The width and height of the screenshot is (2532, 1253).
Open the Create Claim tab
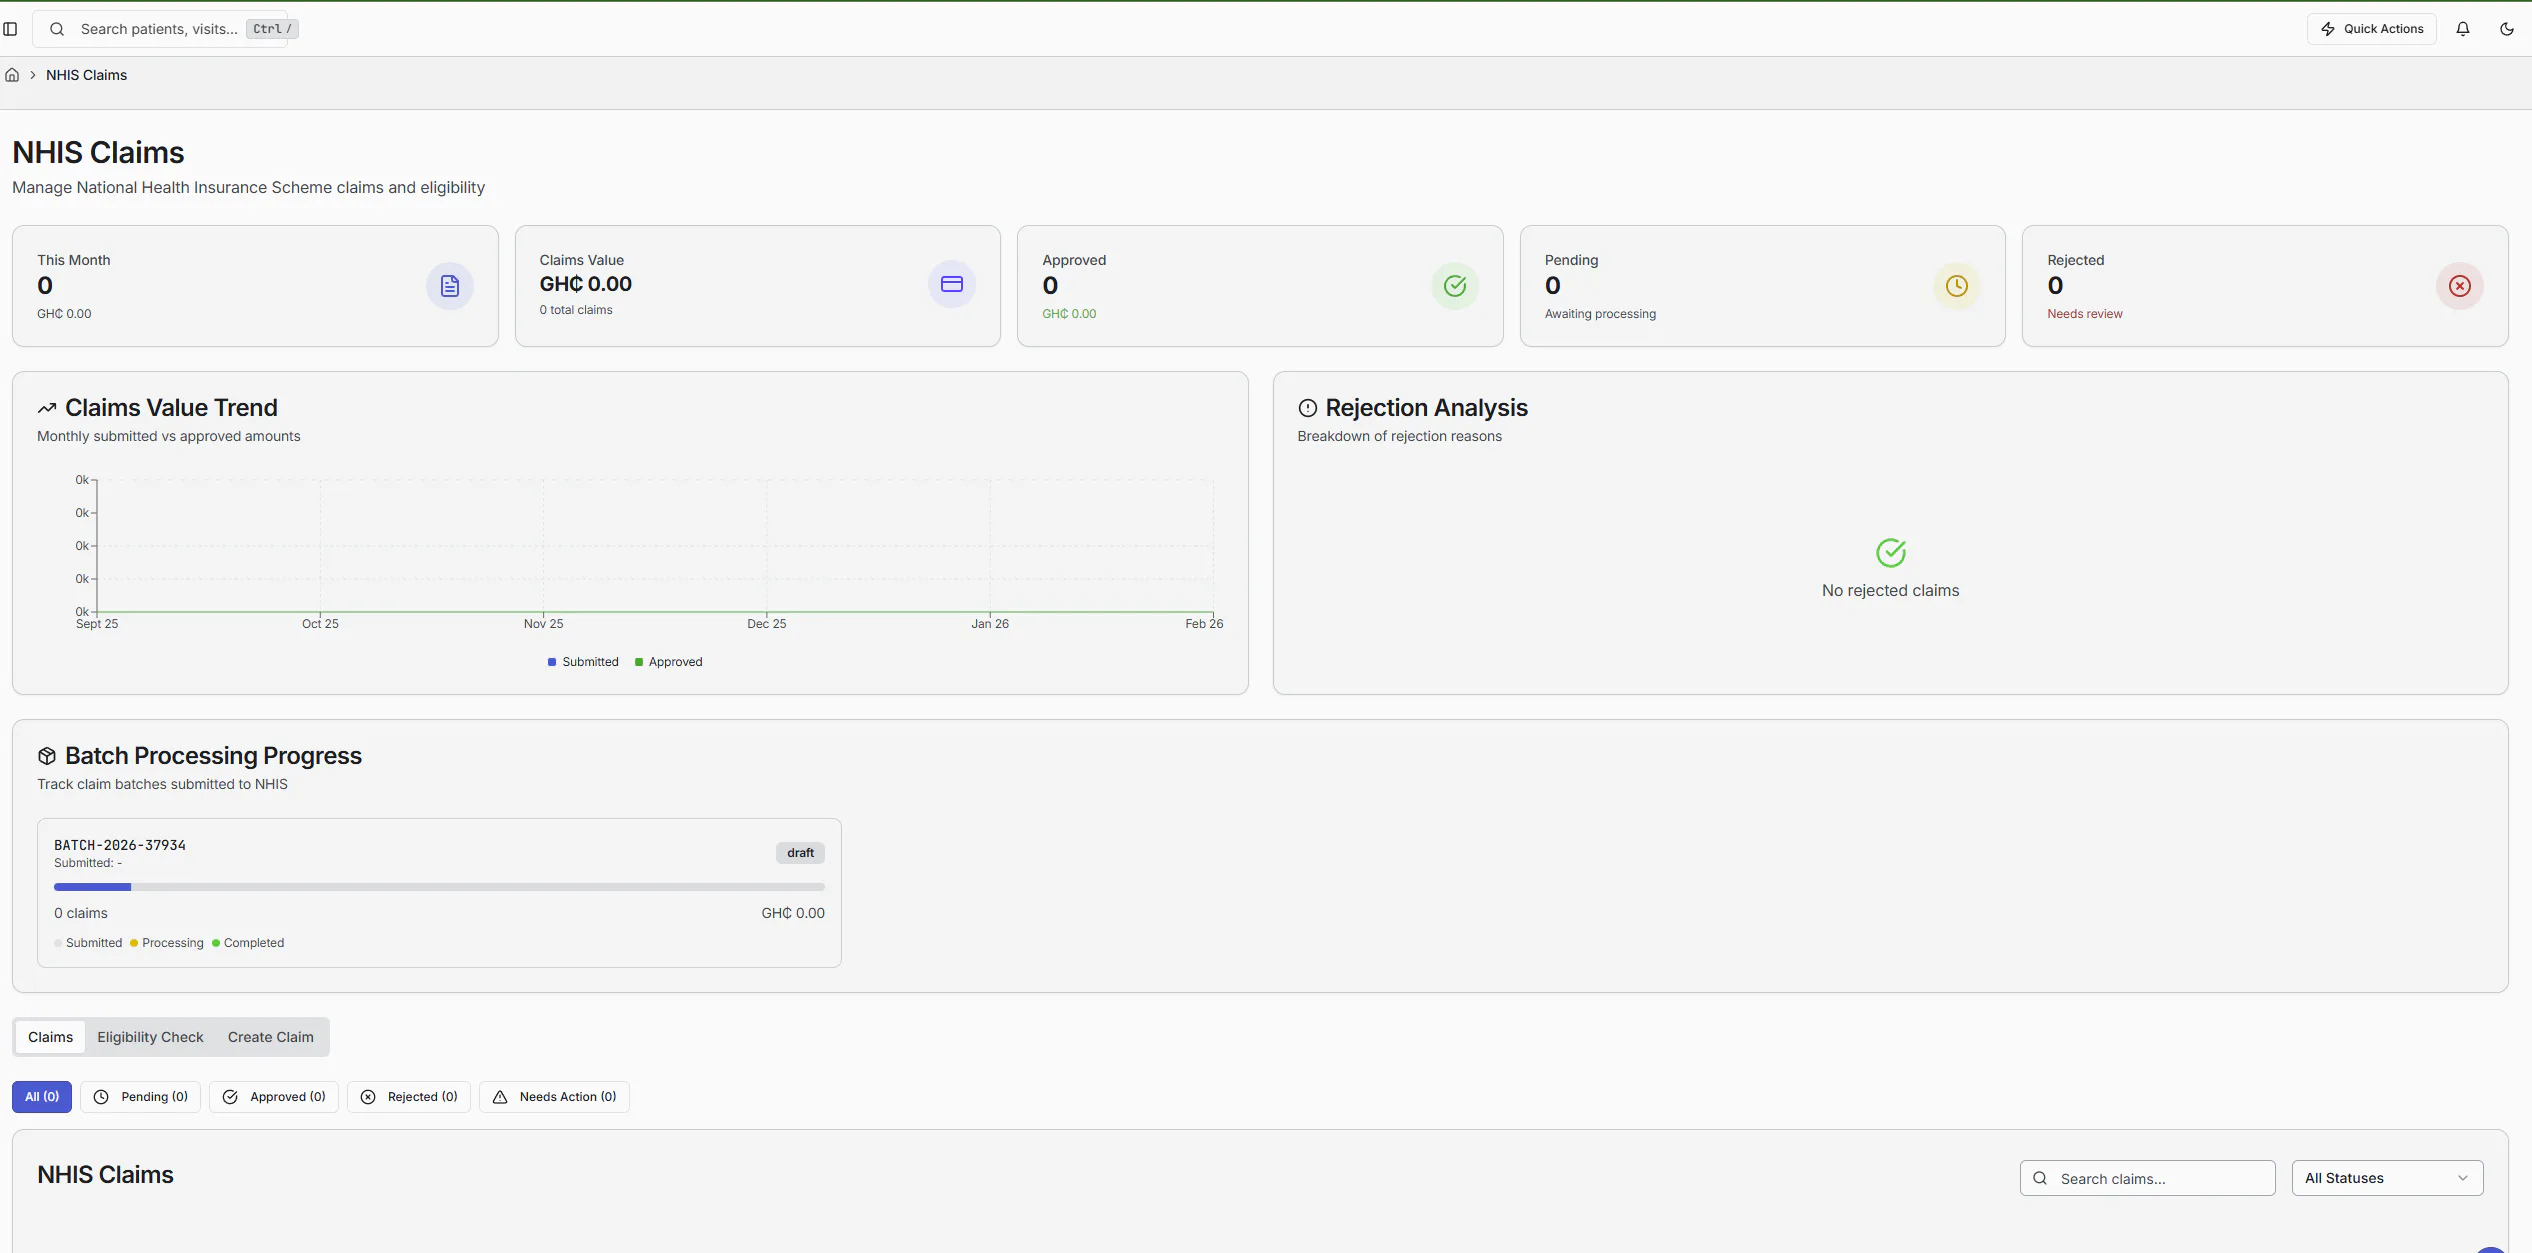(x=270, y=1037)
